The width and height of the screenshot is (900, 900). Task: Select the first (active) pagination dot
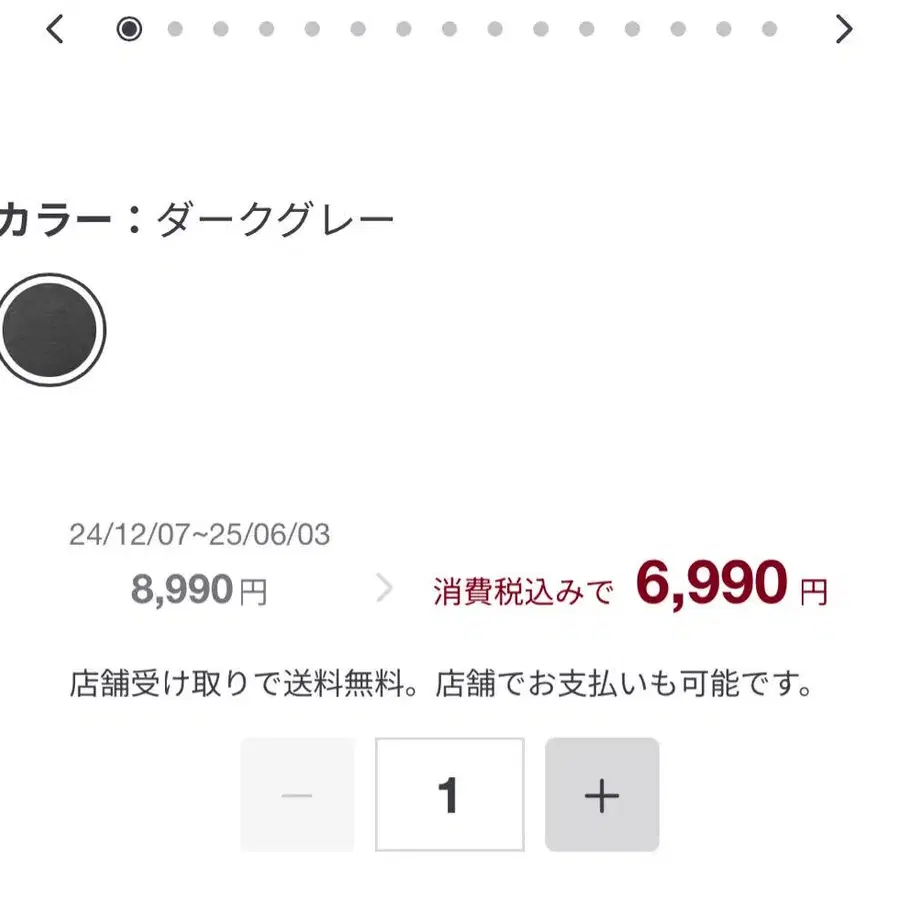click(129, 29)
